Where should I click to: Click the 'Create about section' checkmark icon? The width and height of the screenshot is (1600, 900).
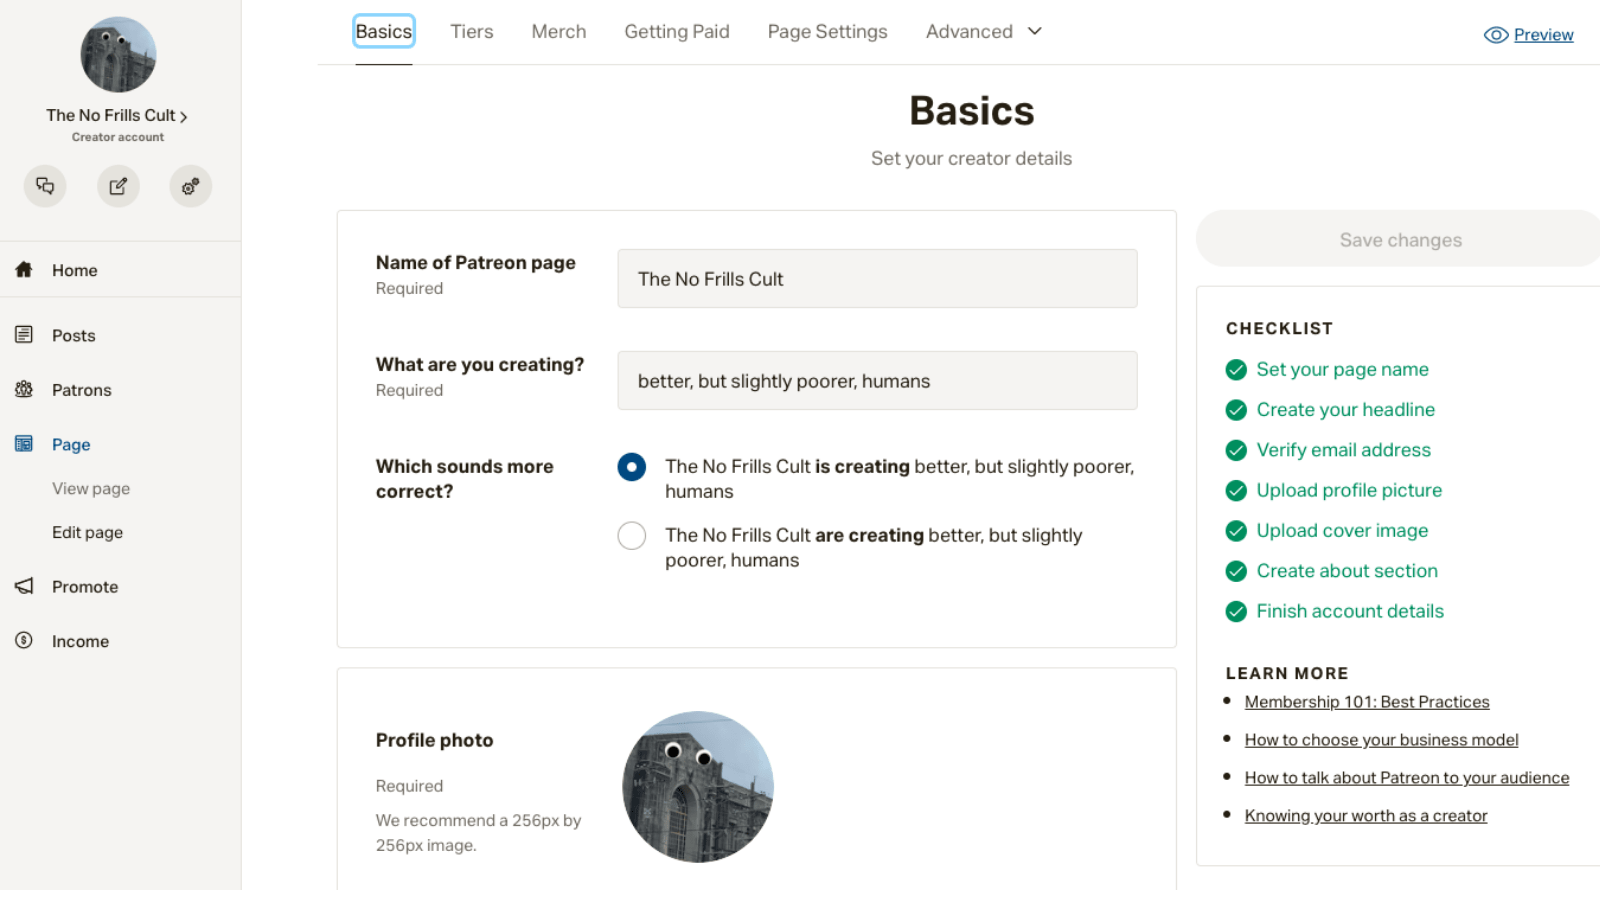coord(1236,571)
